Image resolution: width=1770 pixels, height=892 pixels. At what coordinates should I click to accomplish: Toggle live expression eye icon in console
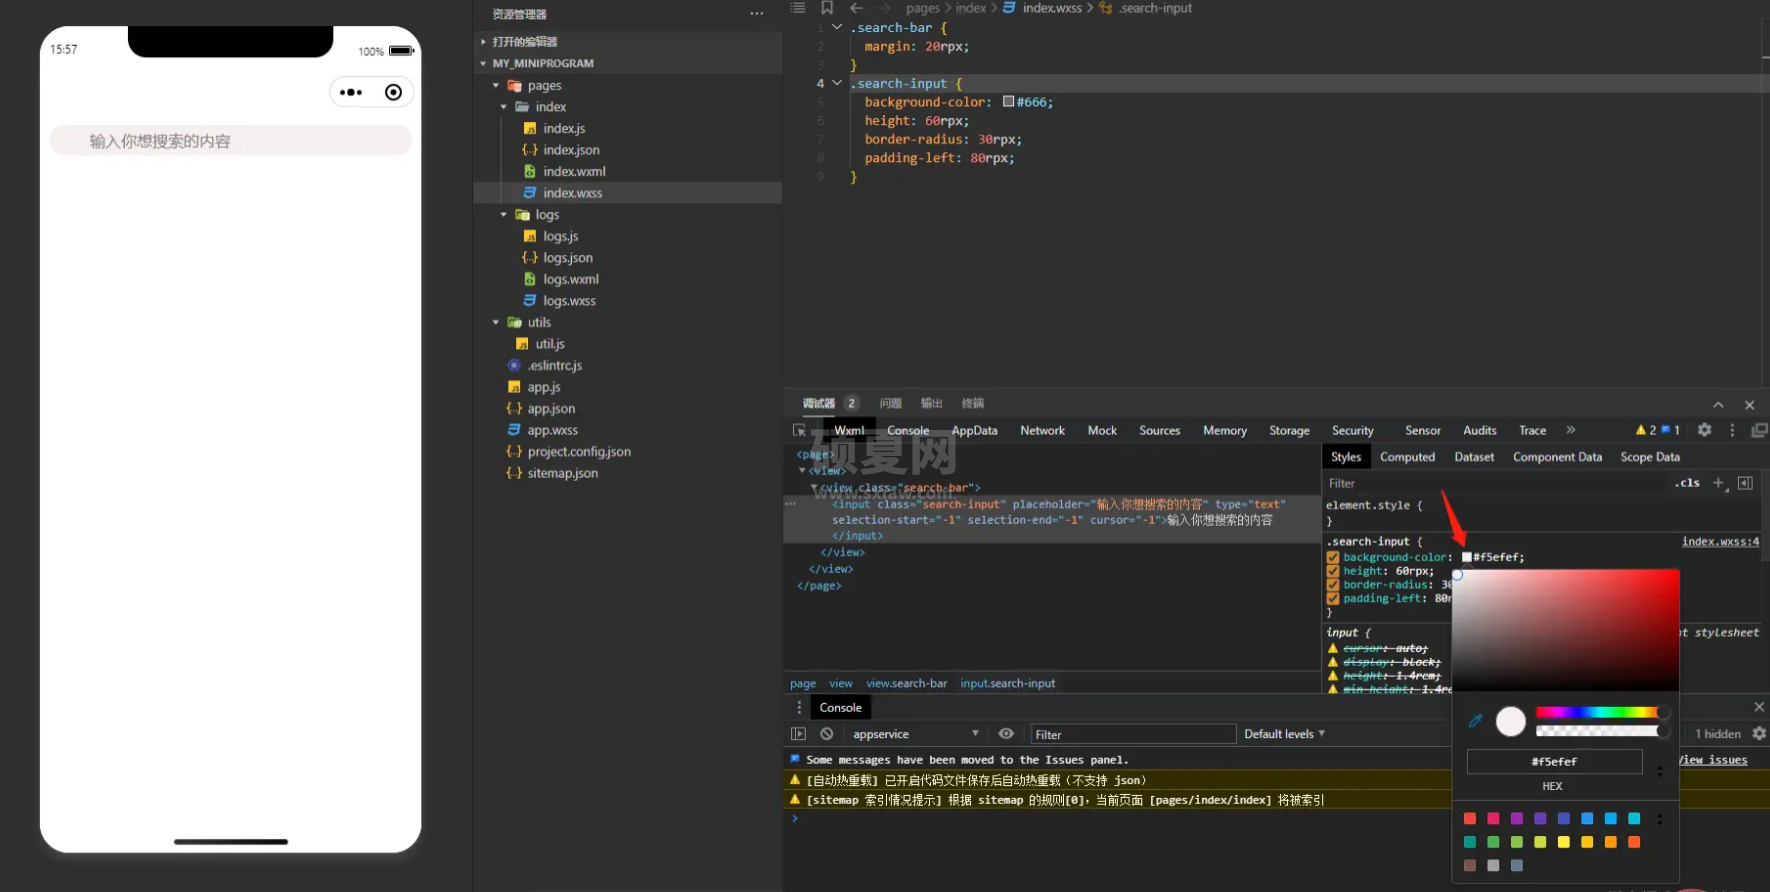click(x=1006, y=734)
